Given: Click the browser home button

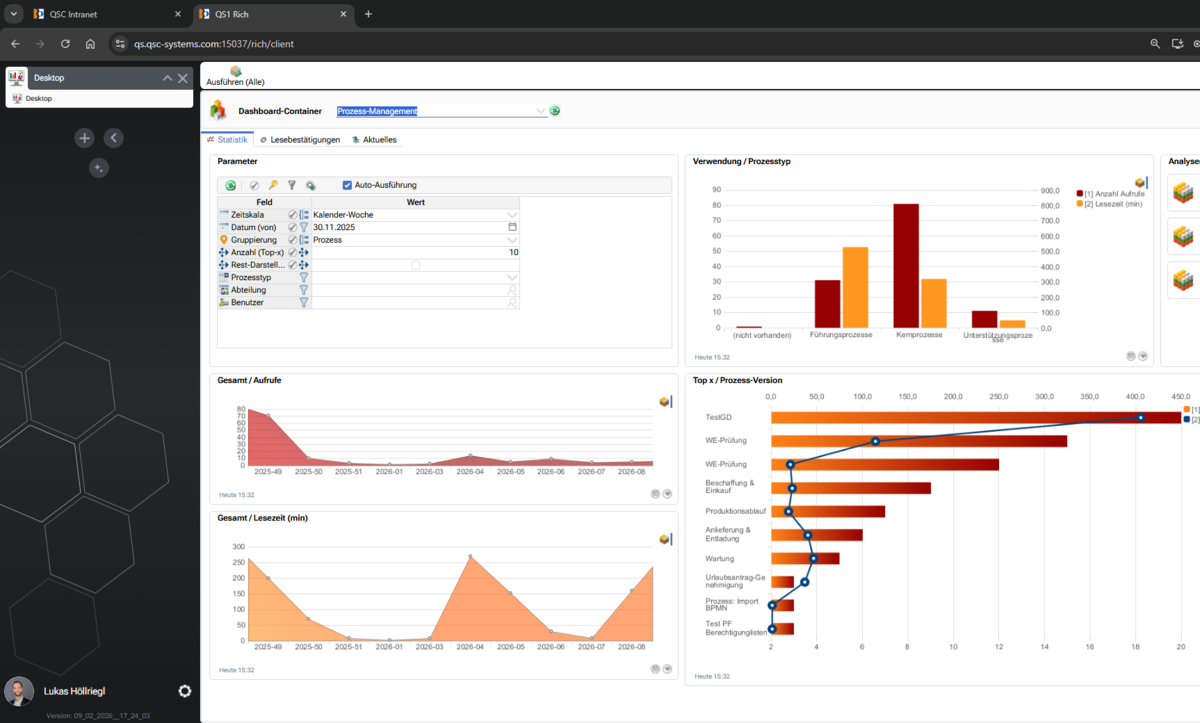Looking at the screenshot, I should pyautogui.click(x=90, y=44).
